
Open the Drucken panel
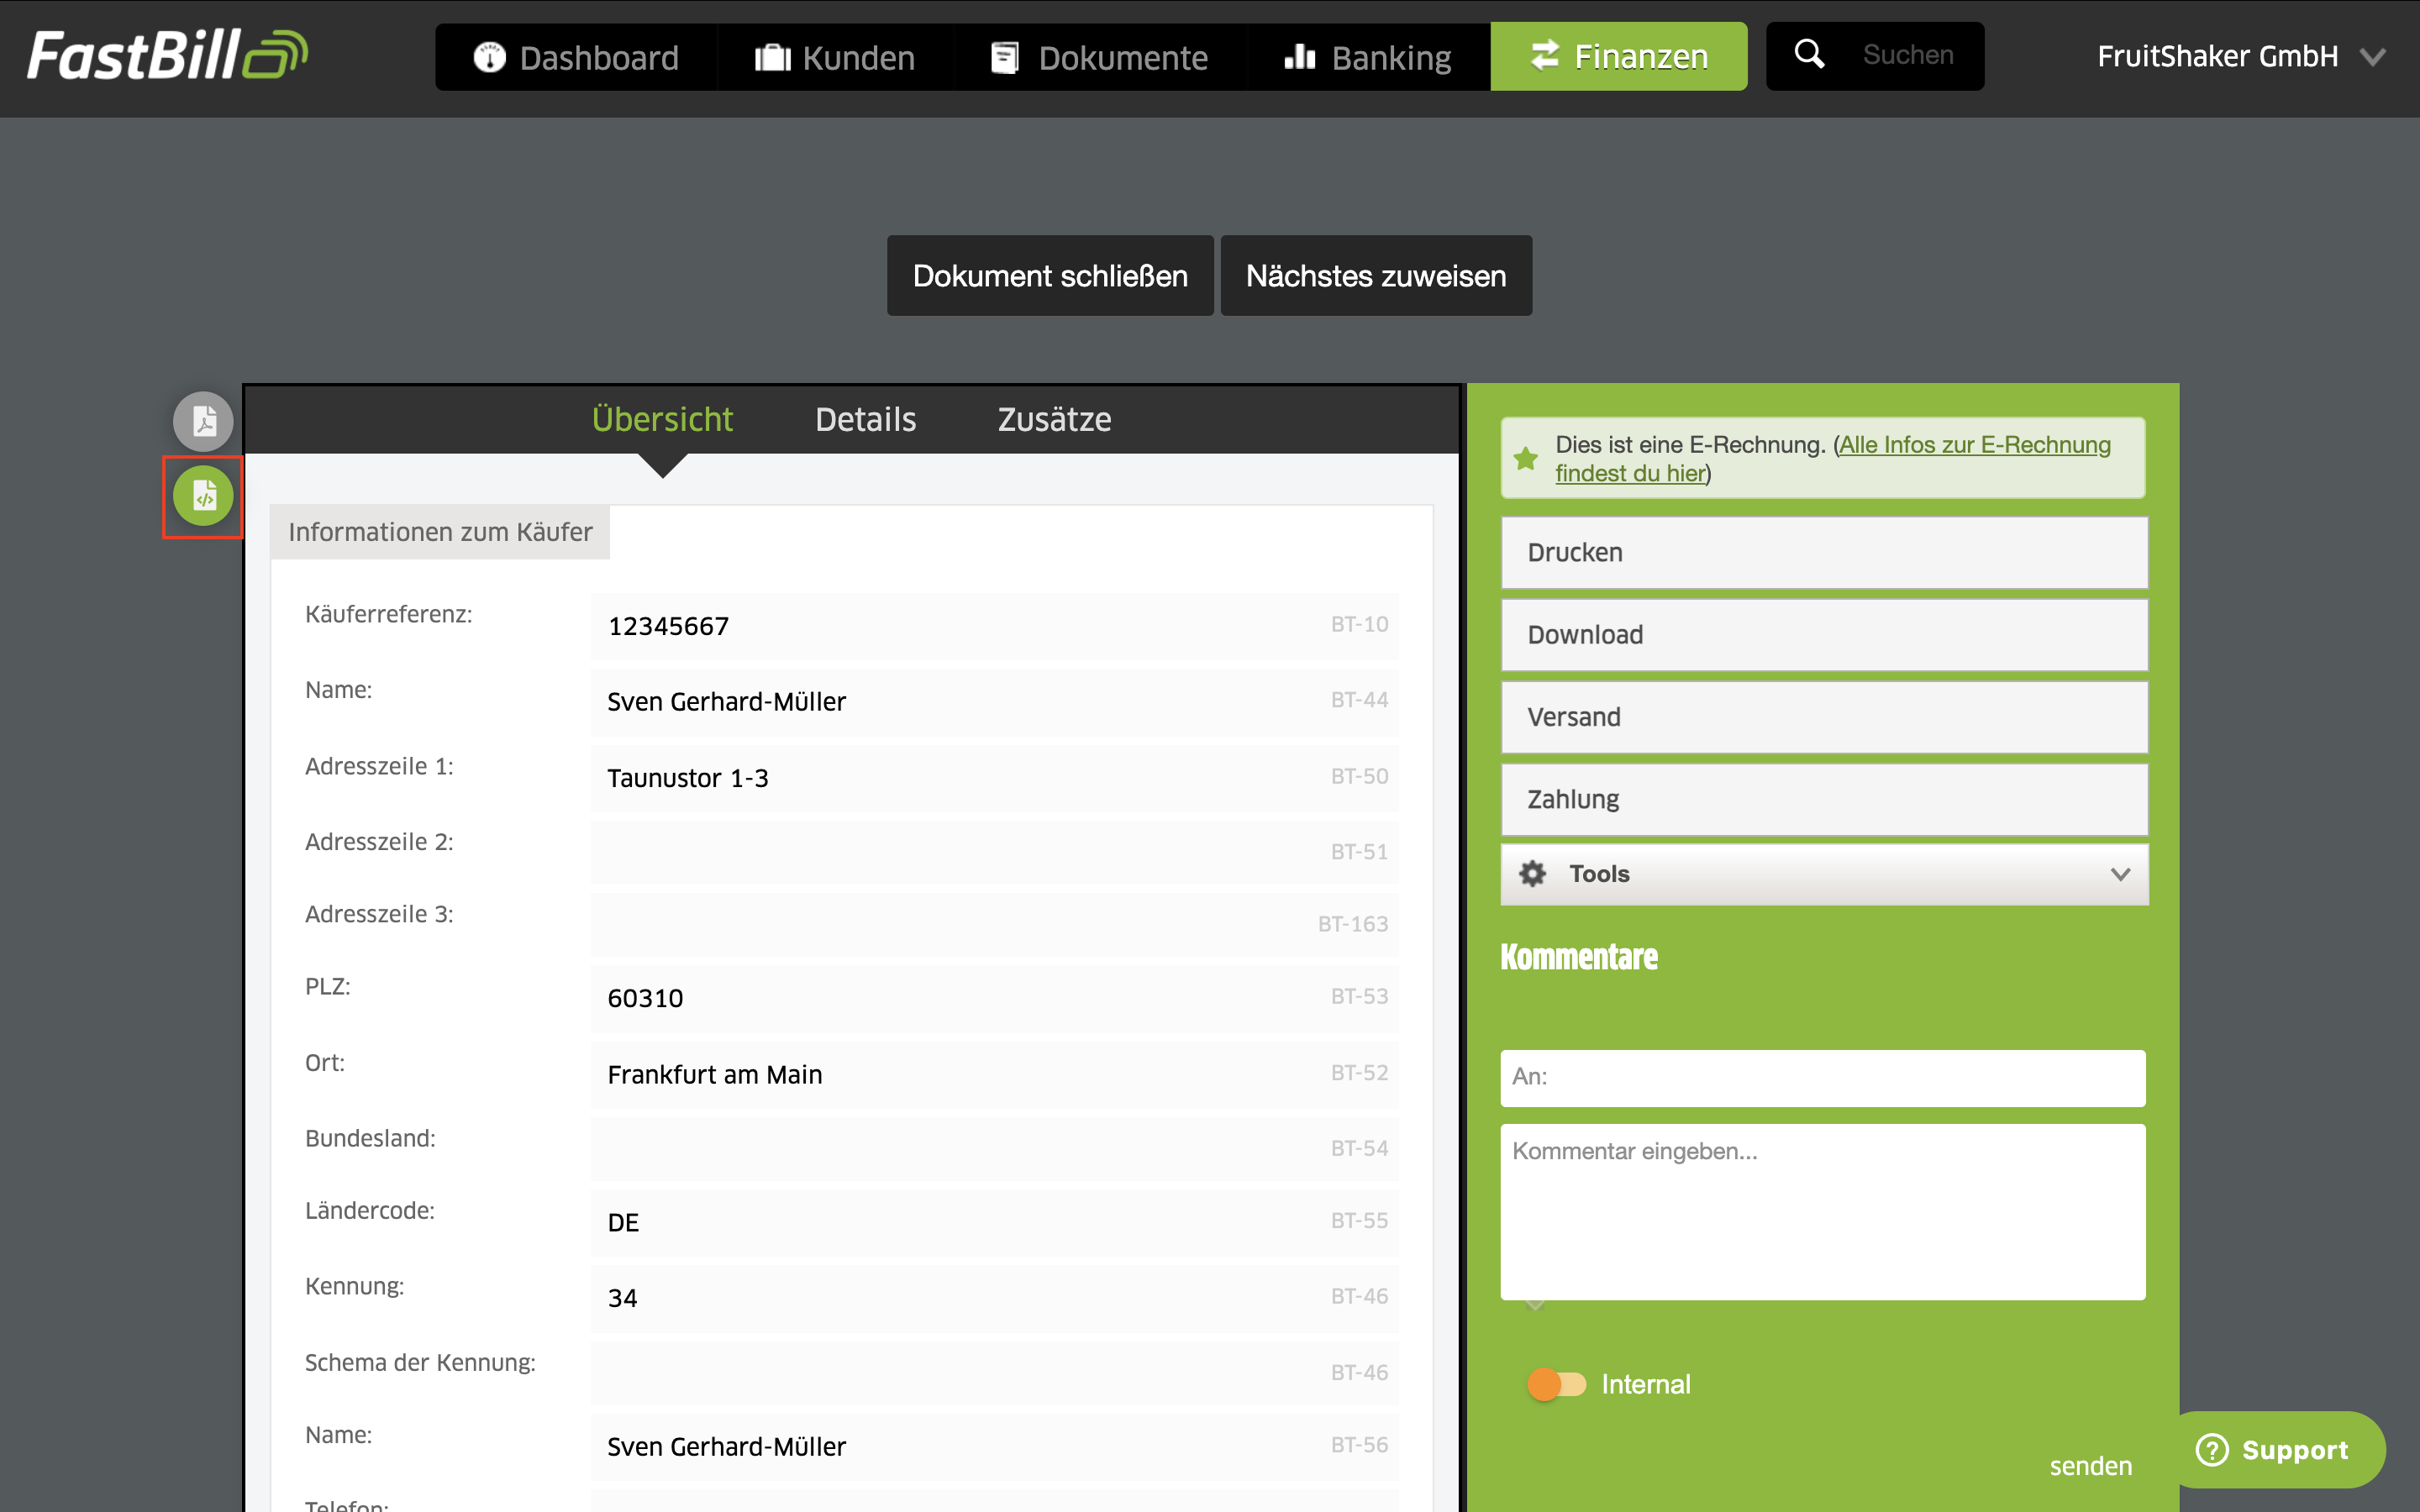pos(1824,552)
